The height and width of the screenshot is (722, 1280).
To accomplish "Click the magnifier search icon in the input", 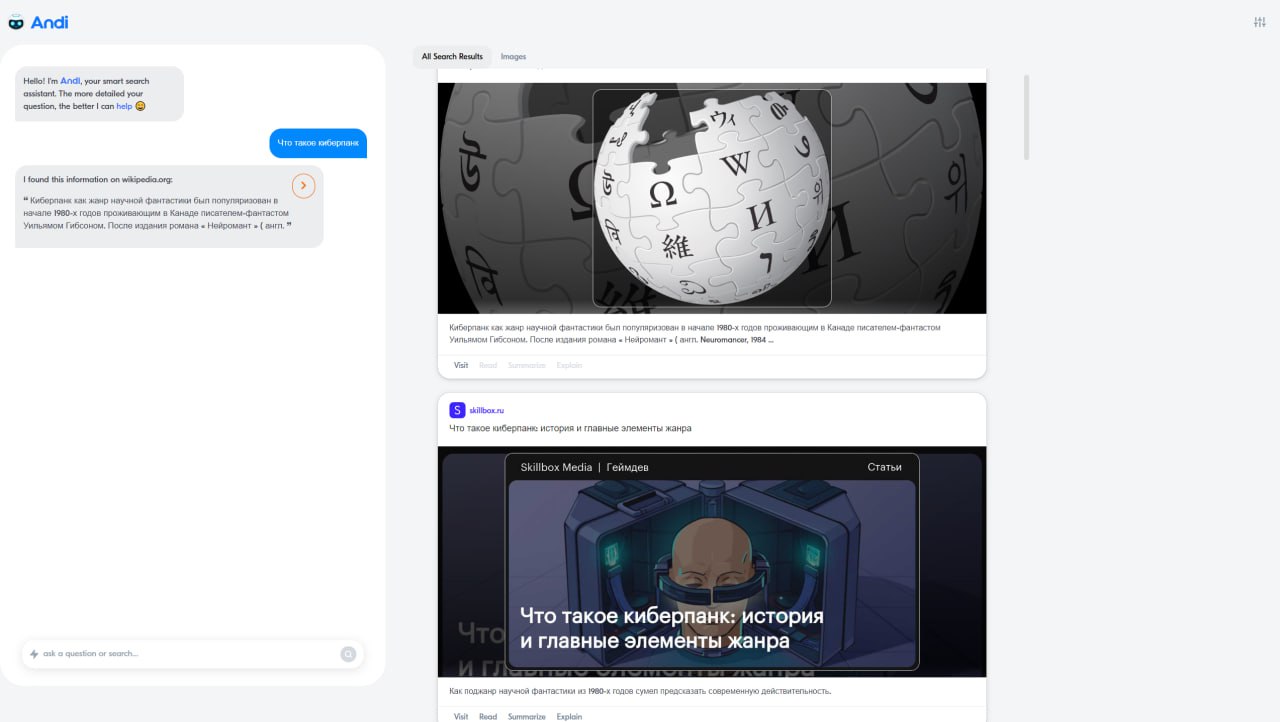I will (348, 654).
